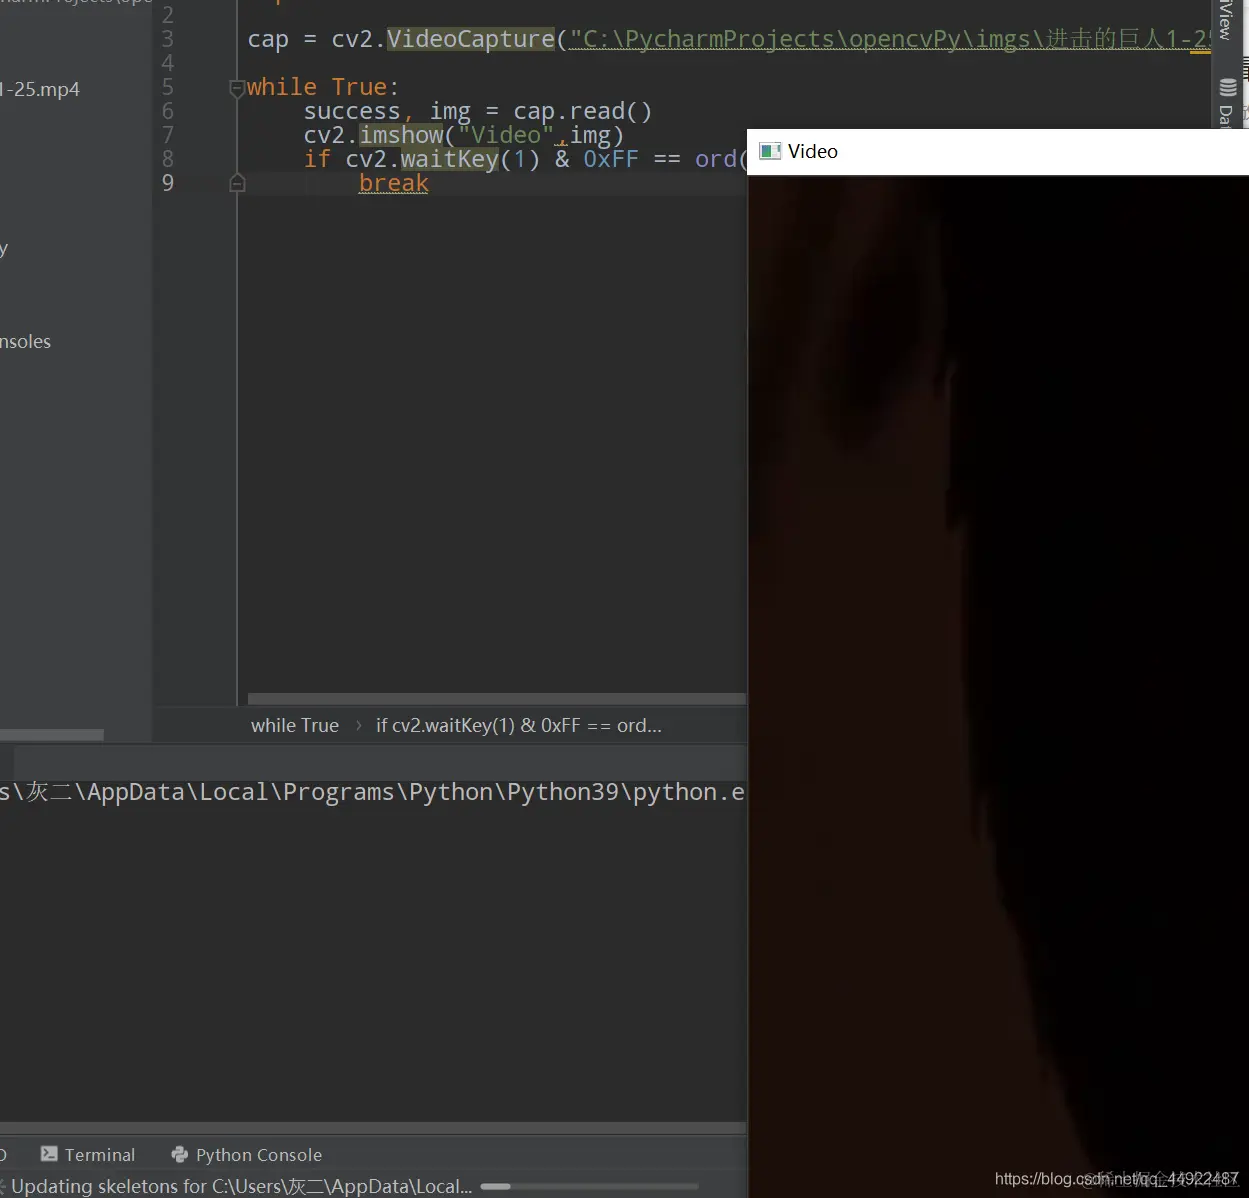Click the 'nsoles' item in project tree
The height and width of the screenshot is (1198, 1249).
tap(26, 342)
